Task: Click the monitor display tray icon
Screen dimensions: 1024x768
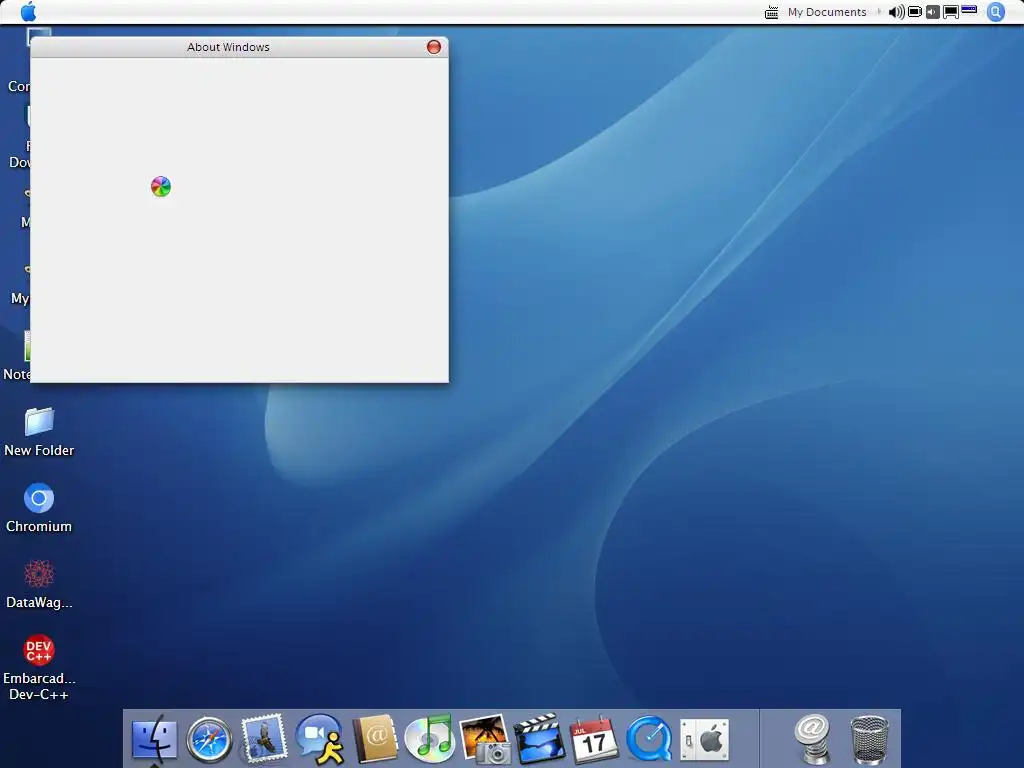Action: (x=951, y=12)
